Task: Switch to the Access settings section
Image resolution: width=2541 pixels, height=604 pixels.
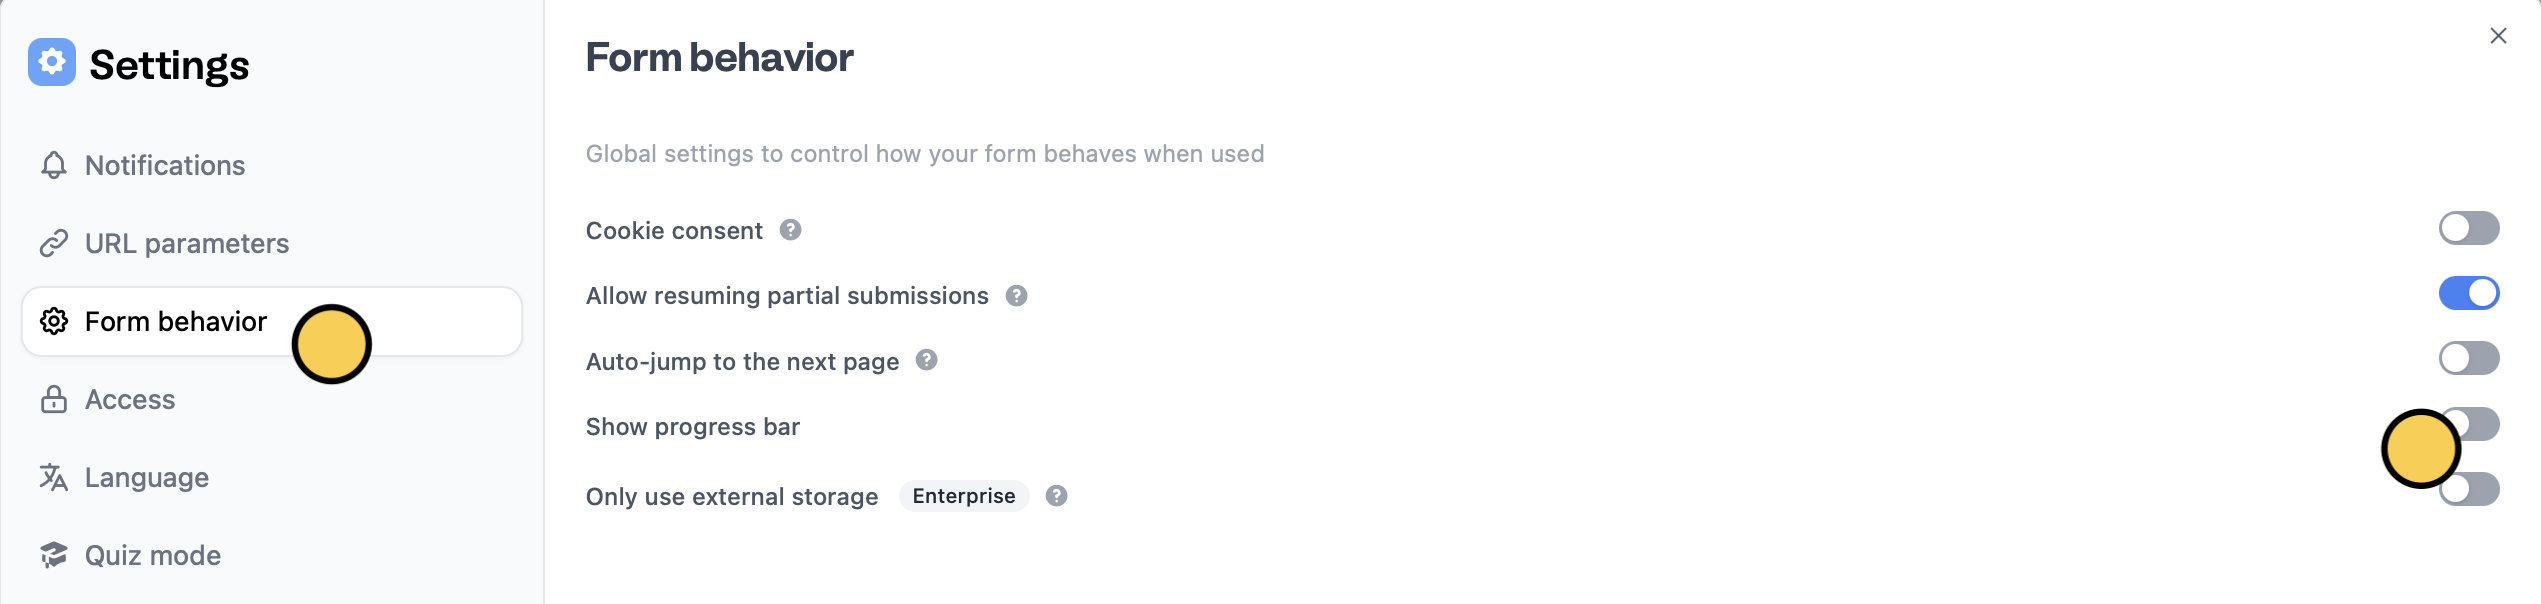Action: click(x=131, y=399)
